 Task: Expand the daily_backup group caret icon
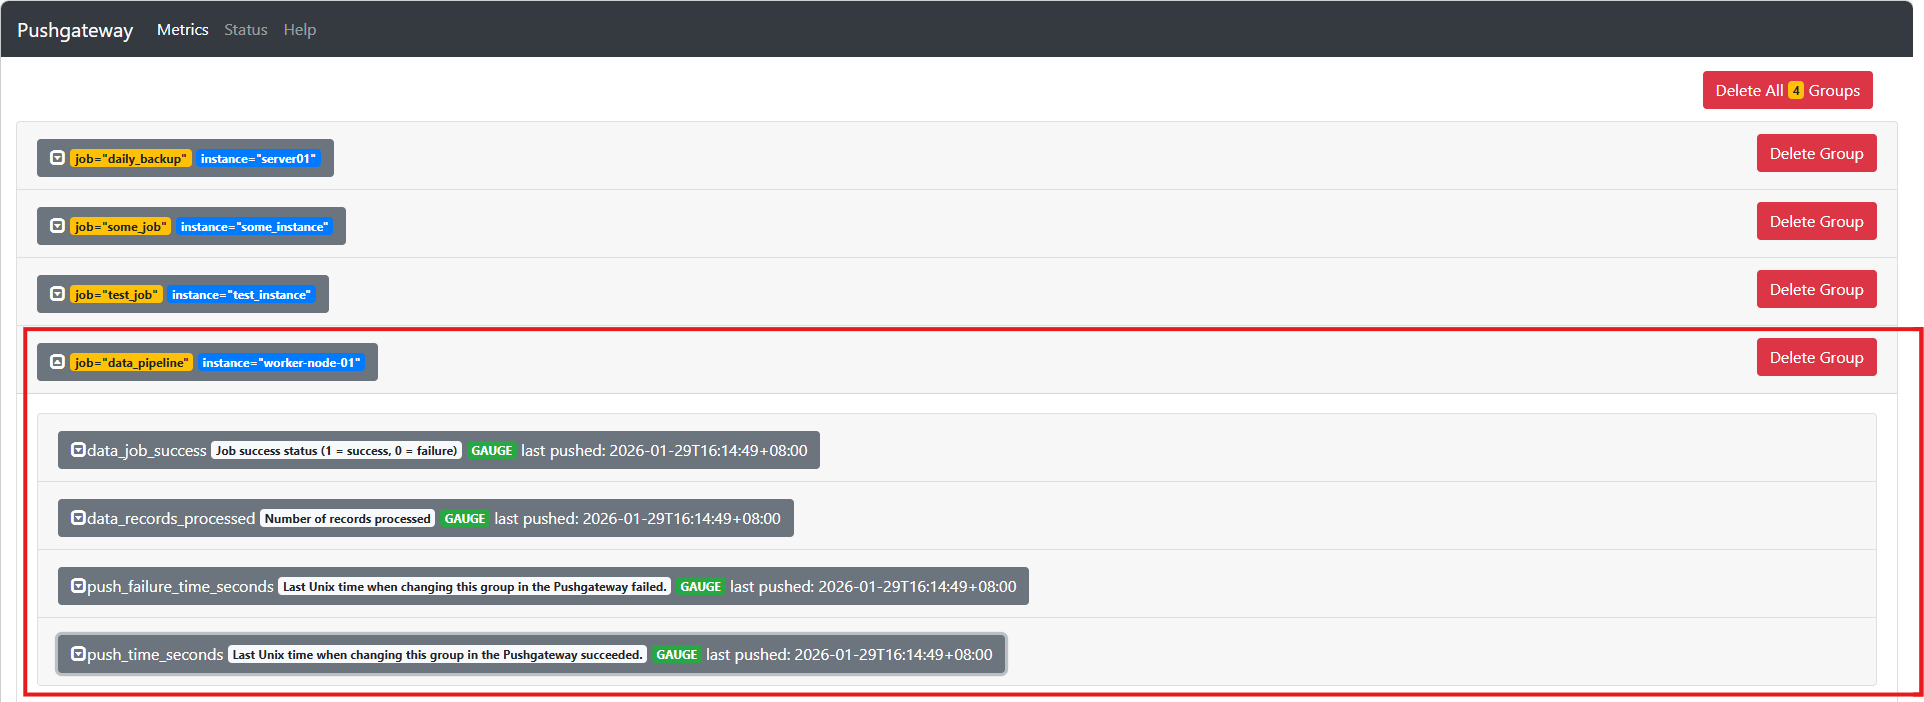click(x=58, y=158)
